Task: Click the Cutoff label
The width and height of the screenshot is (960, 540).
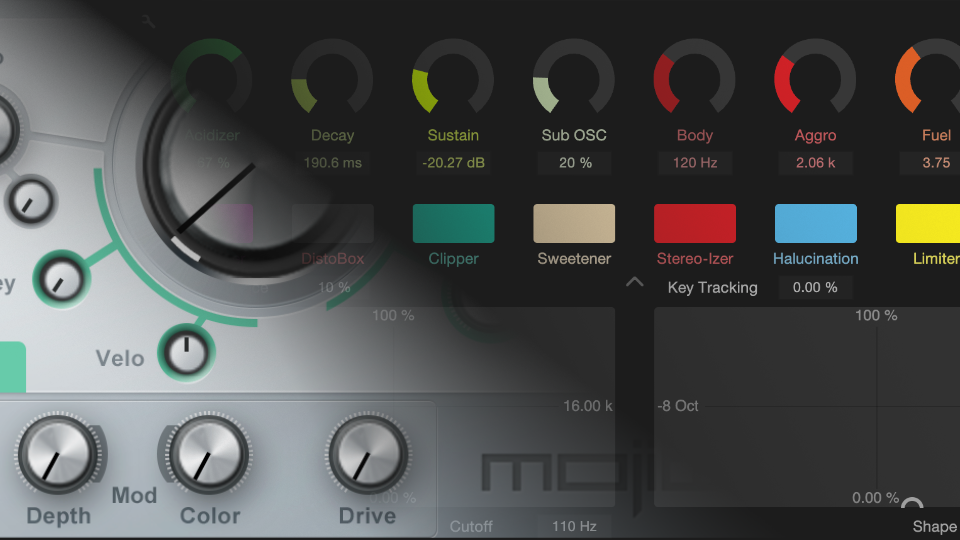Action: coord(471,527)
